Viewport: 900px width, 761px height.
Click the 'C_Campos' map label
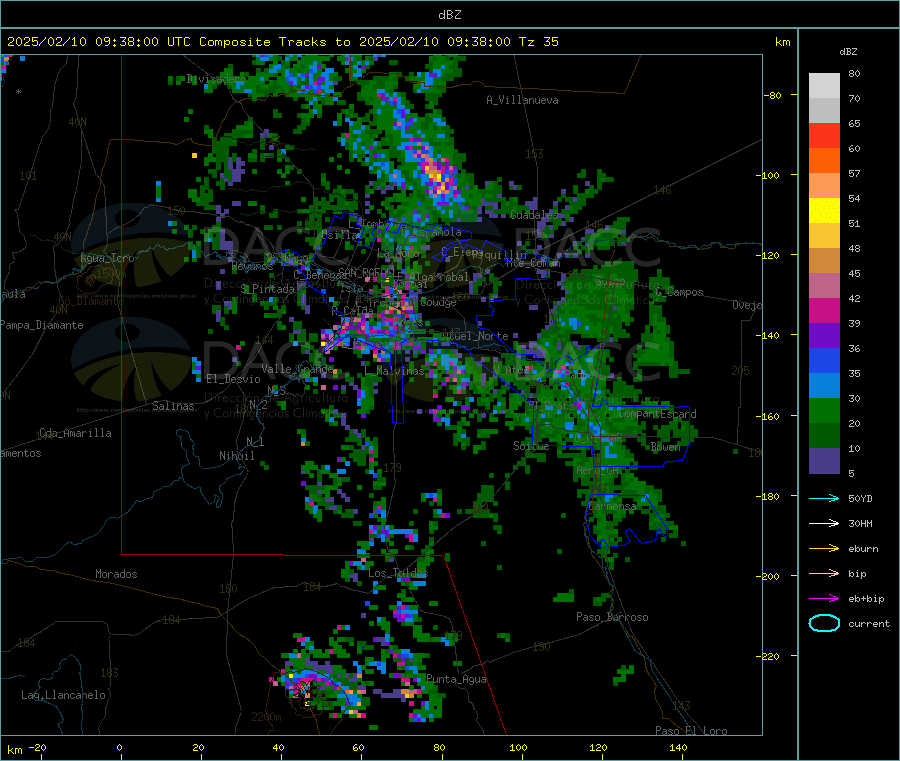click(x=679, y=292)
